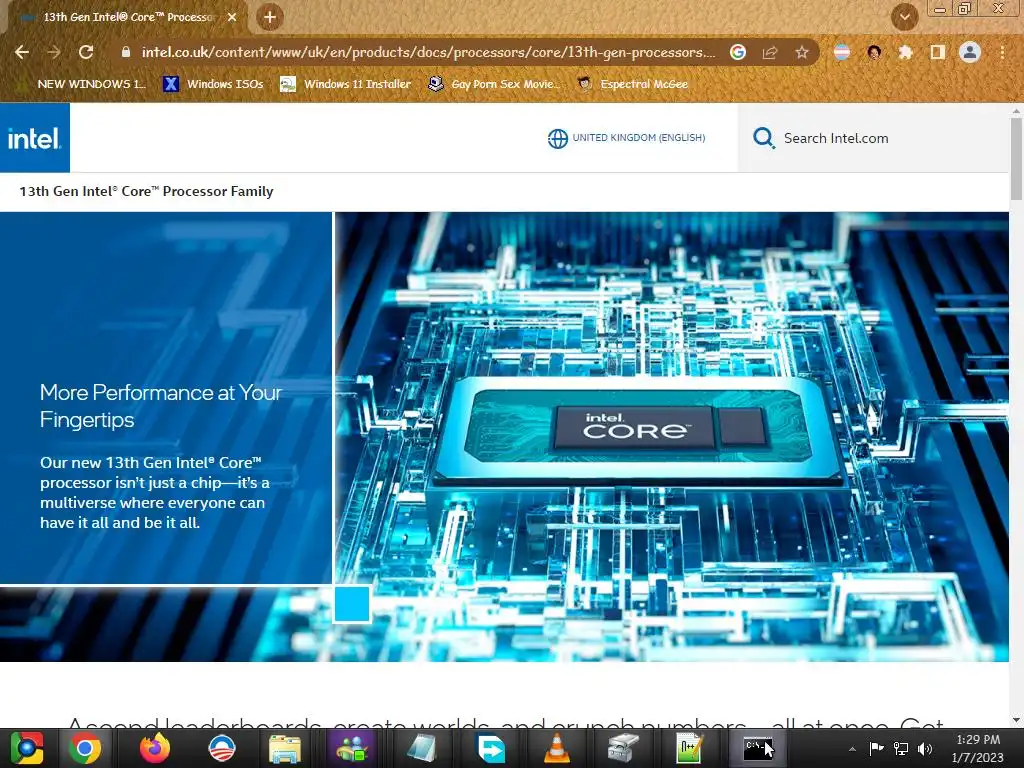This screenshot has width=1024, height=768.
Task: Click 13th Gen Intel Core Processor Family heading
Action: [x=146, y=191]
